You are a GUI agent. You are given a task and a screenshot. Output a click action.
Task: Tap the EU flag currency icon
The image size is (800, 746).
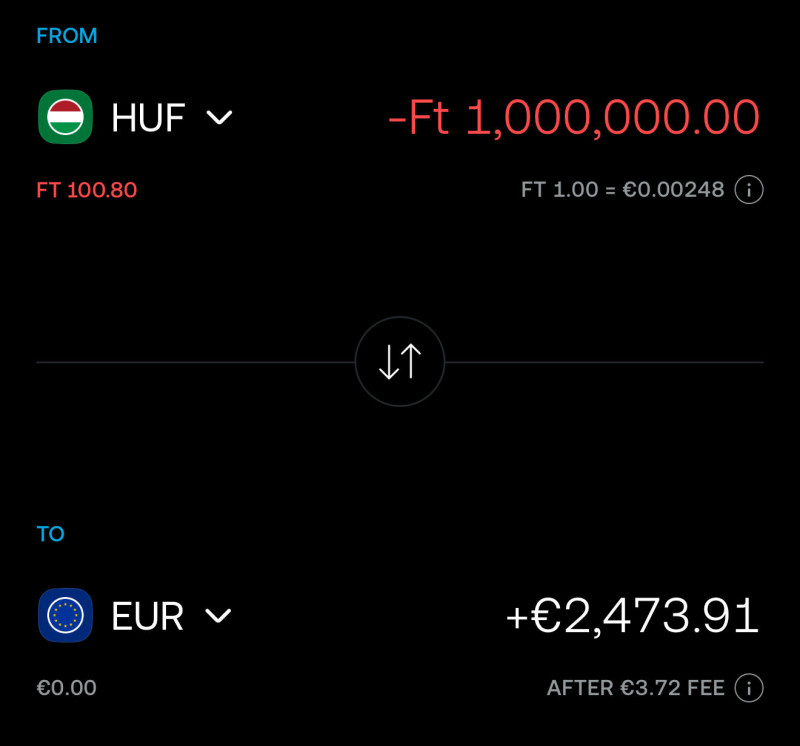click(x=65, y=615)
